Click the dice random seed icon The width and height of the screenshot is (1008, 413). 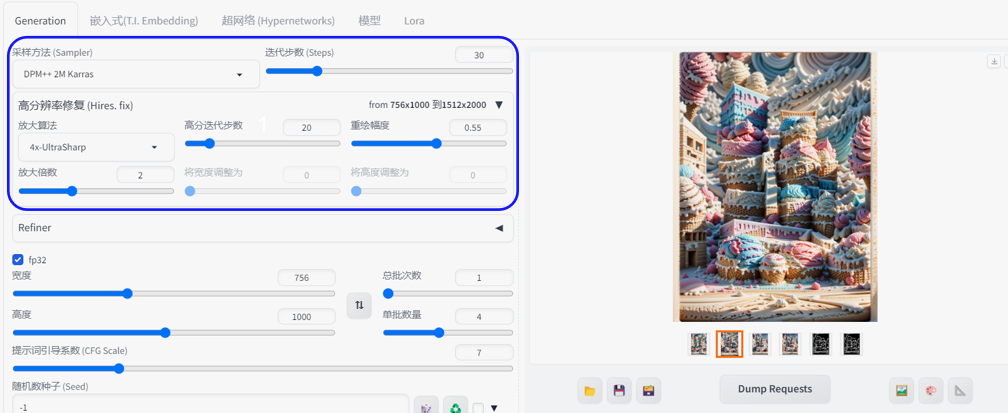click(x=426, y=407)
